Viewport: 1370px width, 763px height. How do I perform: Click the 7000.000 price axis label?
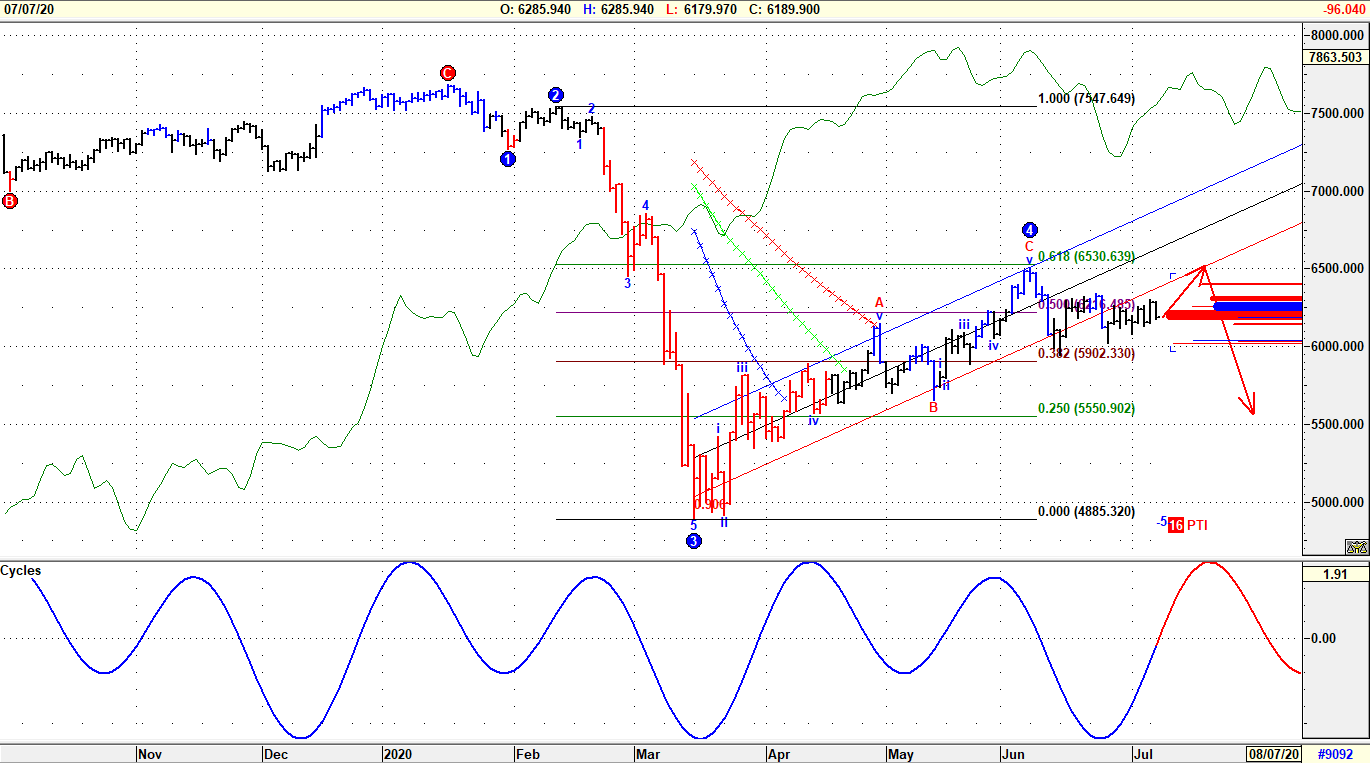click(1337, 191)
